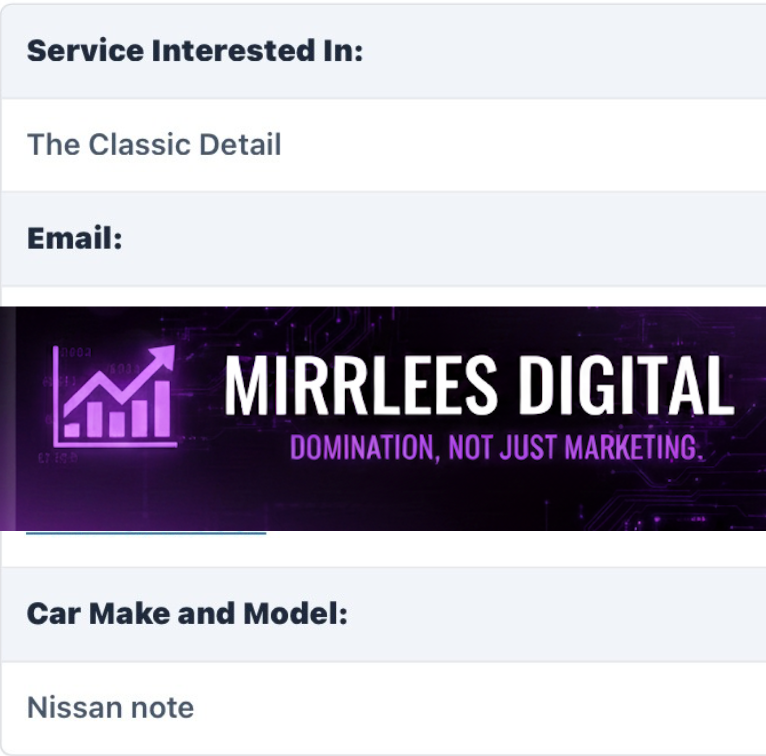Viewport: 766px width, 756px height.
Task: Click the word MARKETING in the tagline
Action: [x=633, y=447]
